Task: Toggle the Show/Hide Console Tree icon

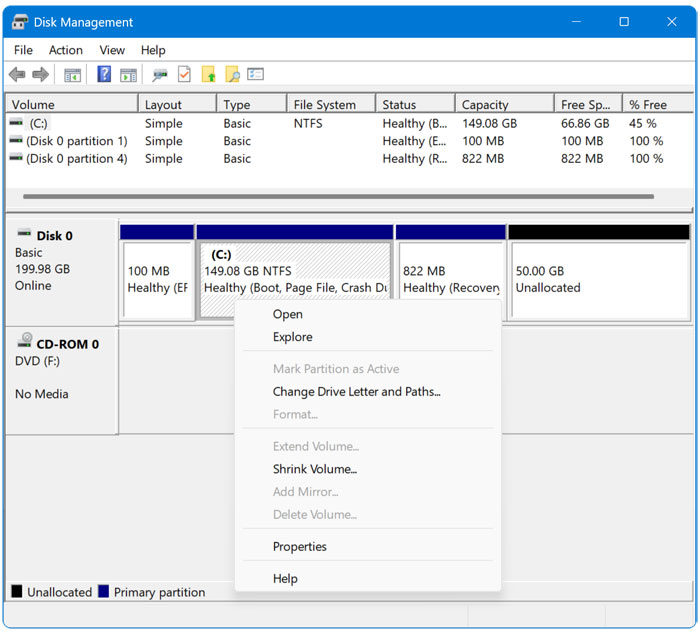Action: [x=72, y=75]
